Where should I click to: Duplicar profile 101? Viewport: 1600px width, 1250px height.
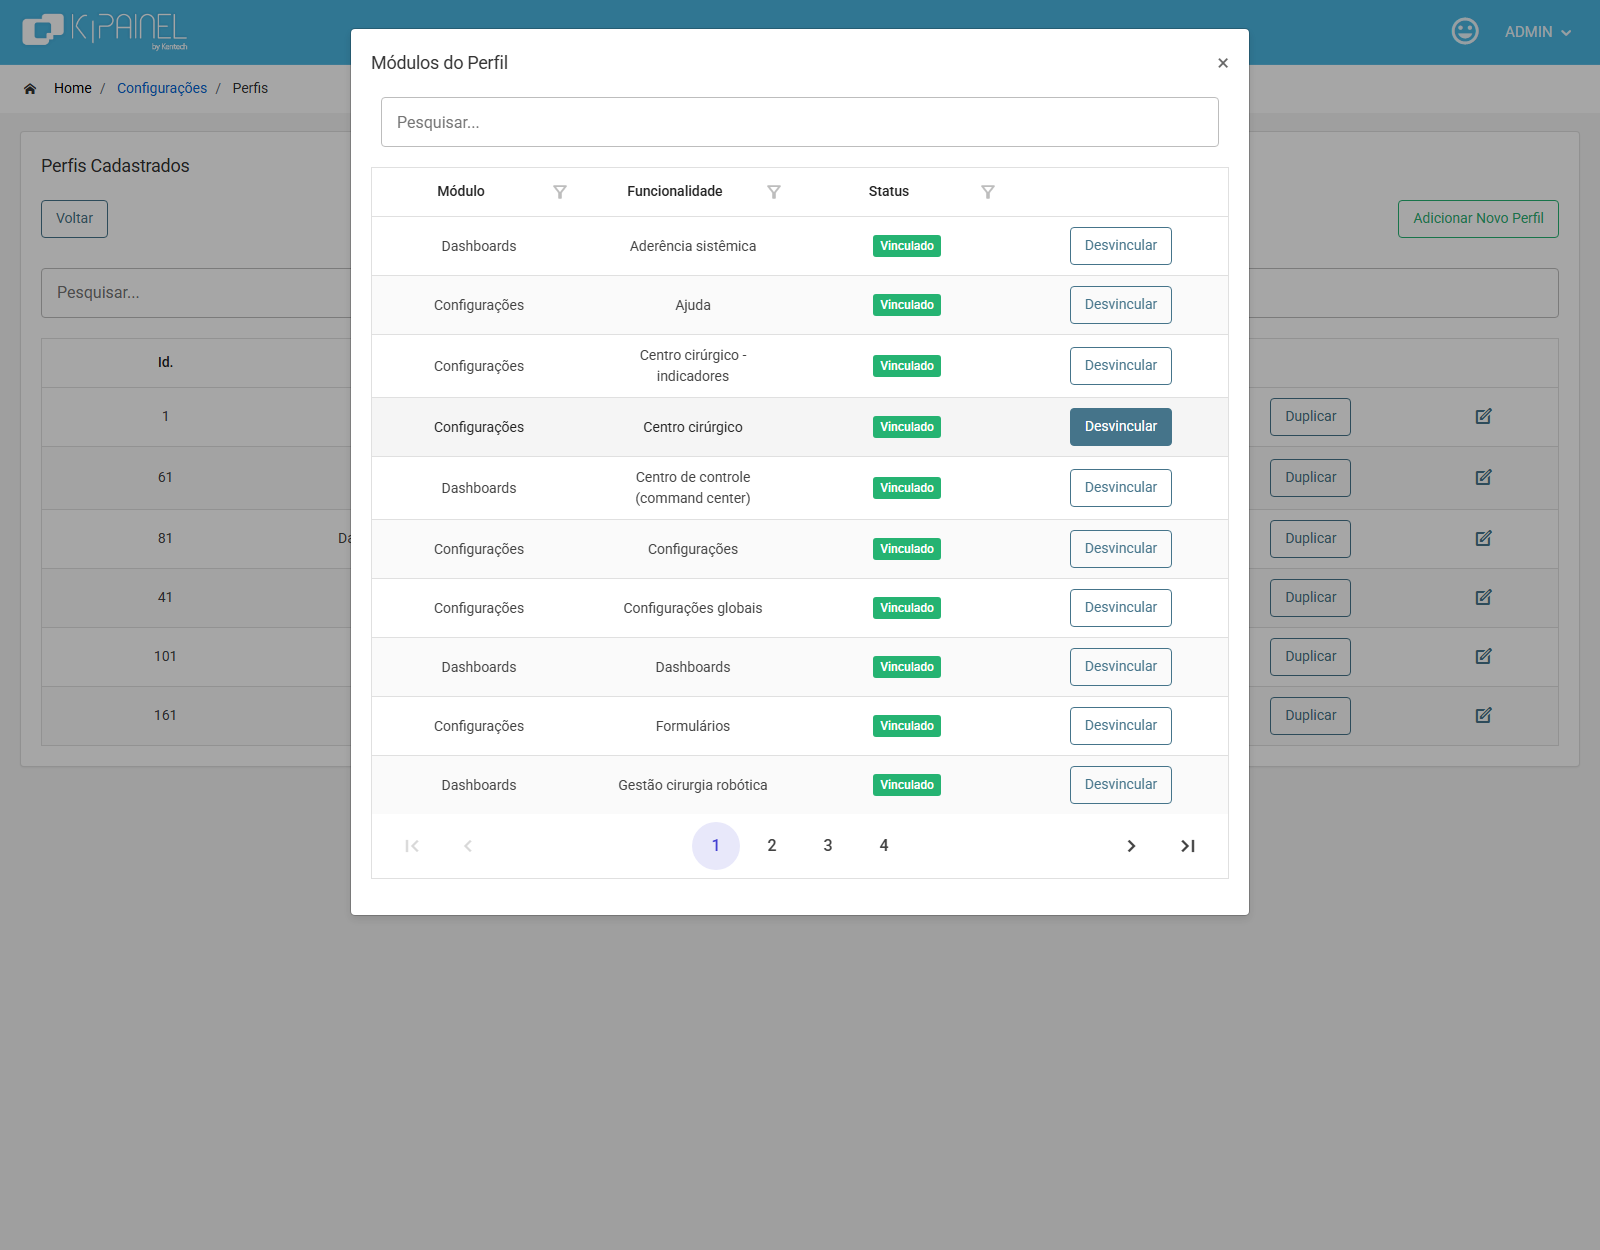click(x=1310, y=657)
